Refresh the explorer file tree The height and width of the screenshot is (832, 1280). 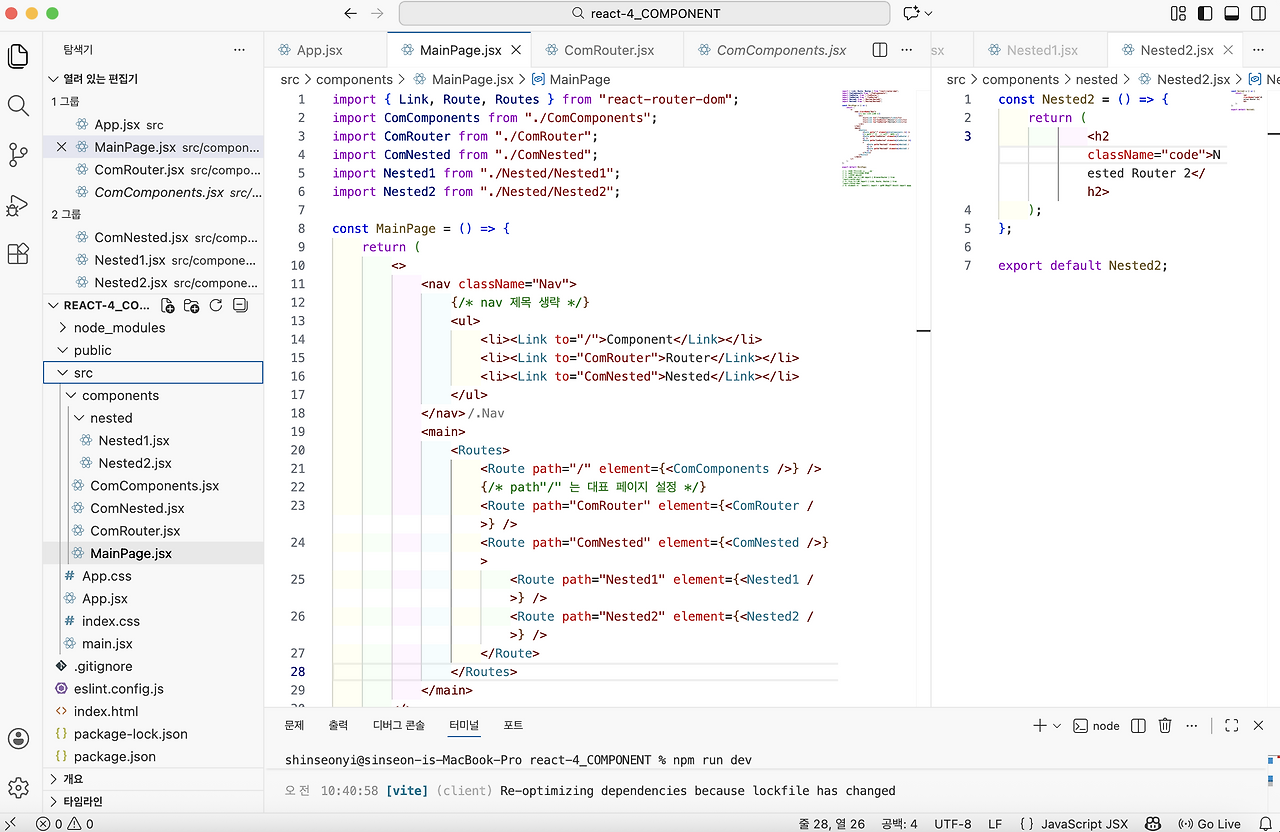[x=215, y=306]
